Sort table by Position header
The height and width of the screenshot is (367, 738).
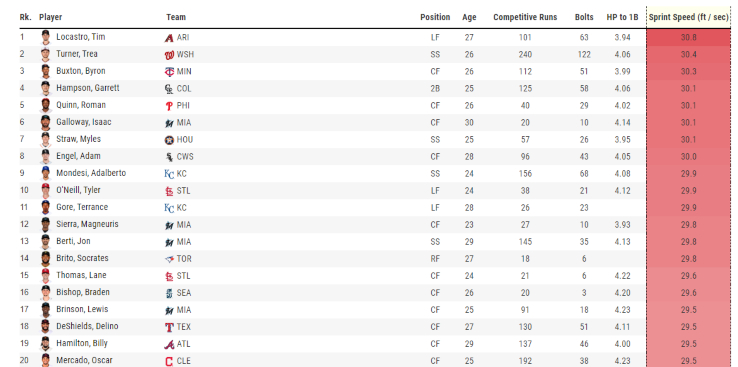(x=435, y=17)
